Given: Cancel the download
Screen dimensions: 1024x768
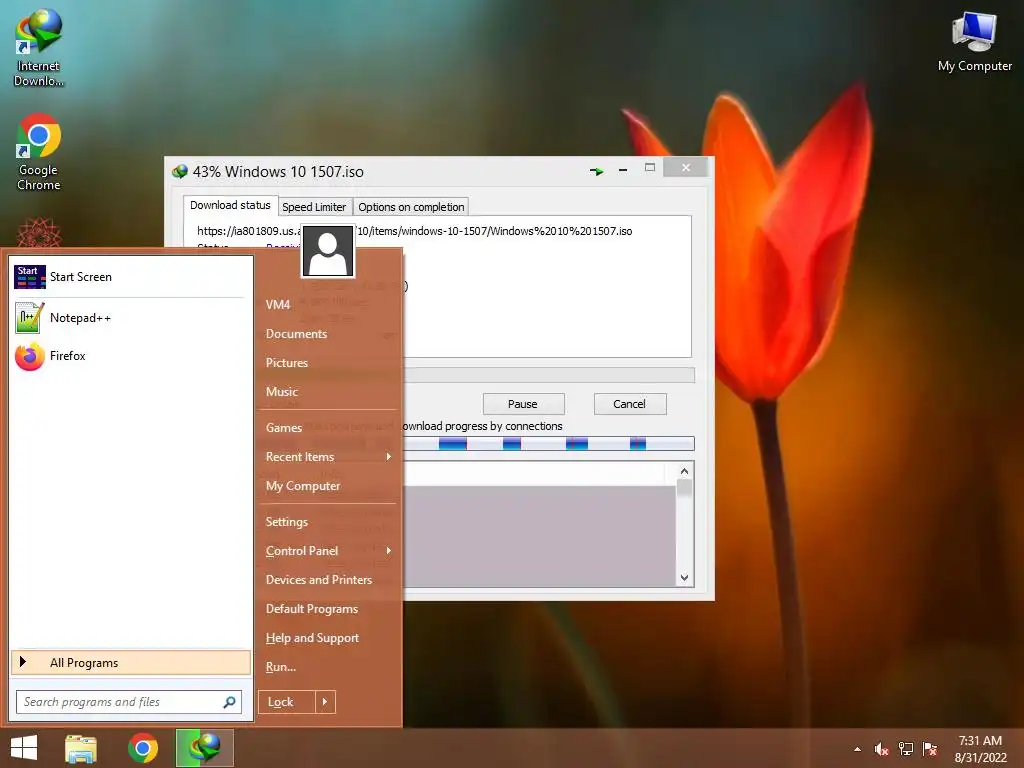Looking at the screenshot, I should point(630,404).
